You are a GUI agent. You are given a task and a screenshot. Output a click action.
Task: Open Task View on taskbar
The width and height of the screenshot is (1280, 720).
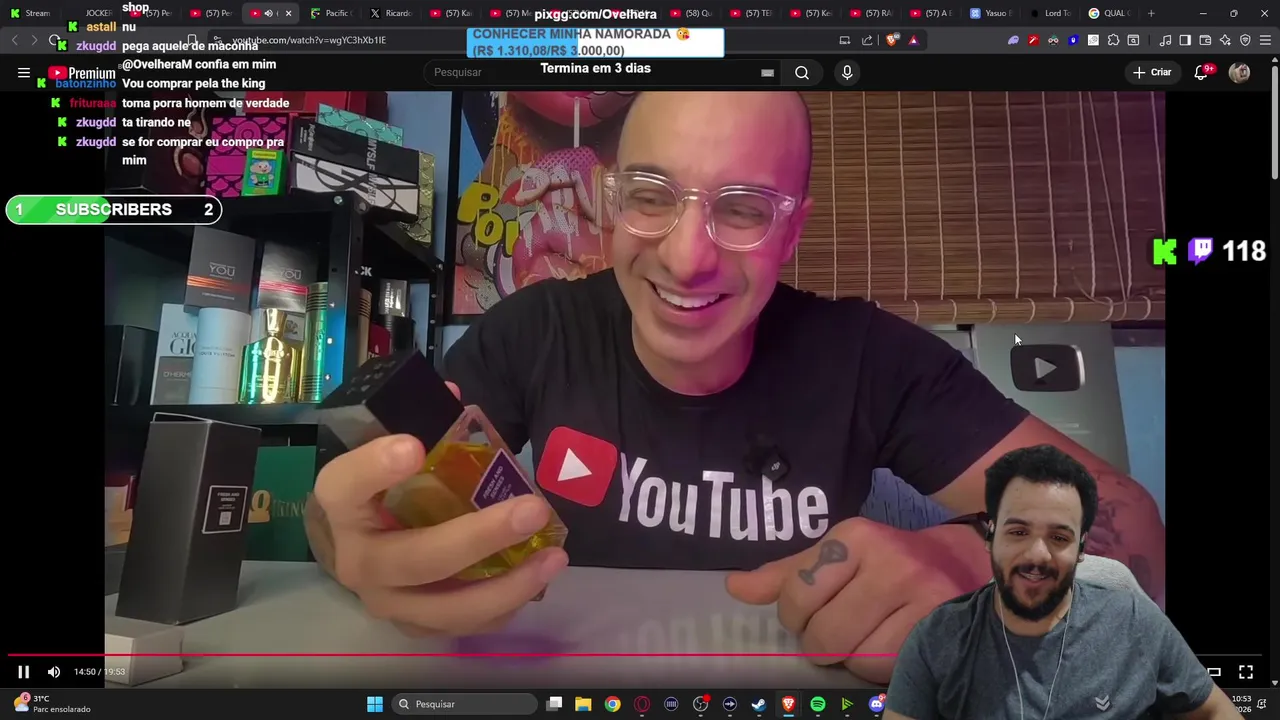(555, 704)
